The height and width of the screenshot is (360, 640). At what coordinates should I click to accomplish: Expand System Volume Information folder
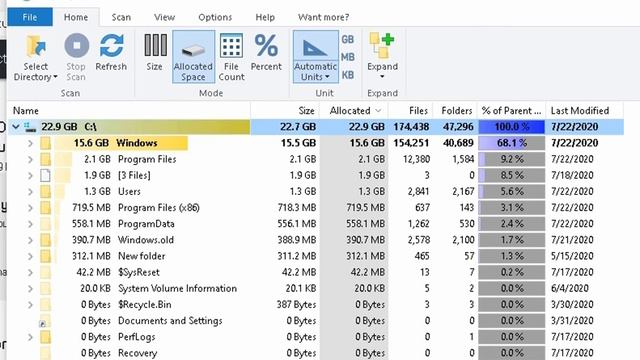click(x=30, y=289)
